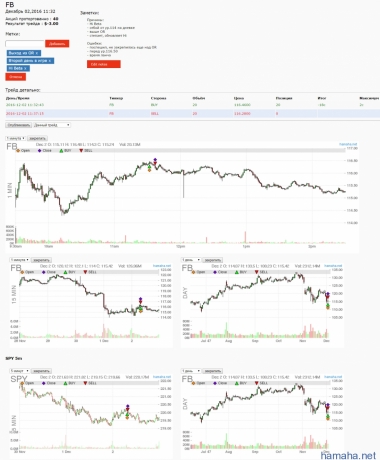380x460 pixels.
Task: Click the SELL triangle in FB DAY chart legend
Action: click(257, 272)
